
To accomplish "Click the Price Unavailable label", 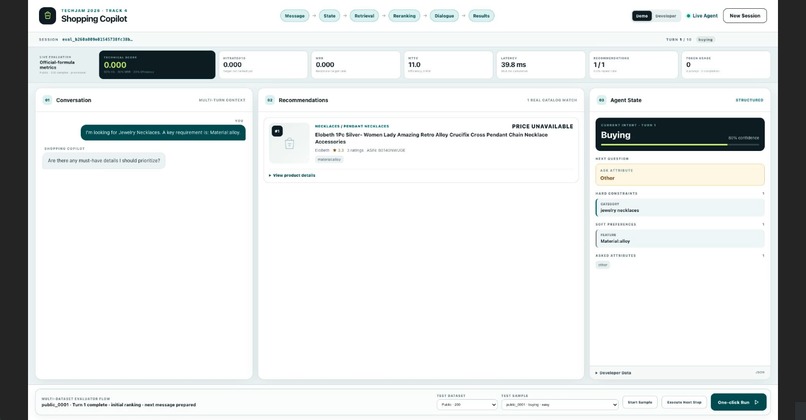I will click(542, 126).
